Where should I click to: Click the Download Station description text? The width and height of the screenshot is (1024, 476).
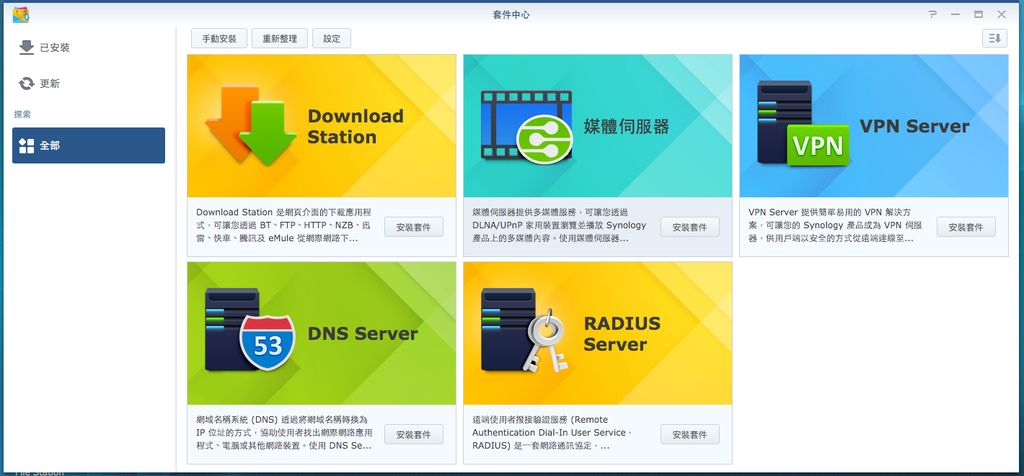click(283, 225)
